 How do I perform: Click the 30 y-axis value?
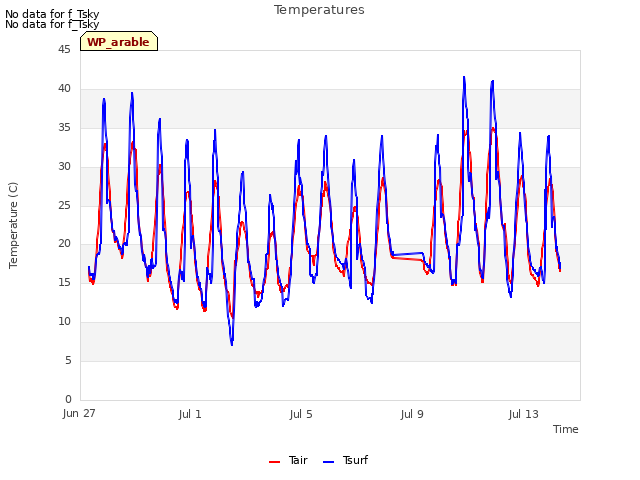(64, 167)
